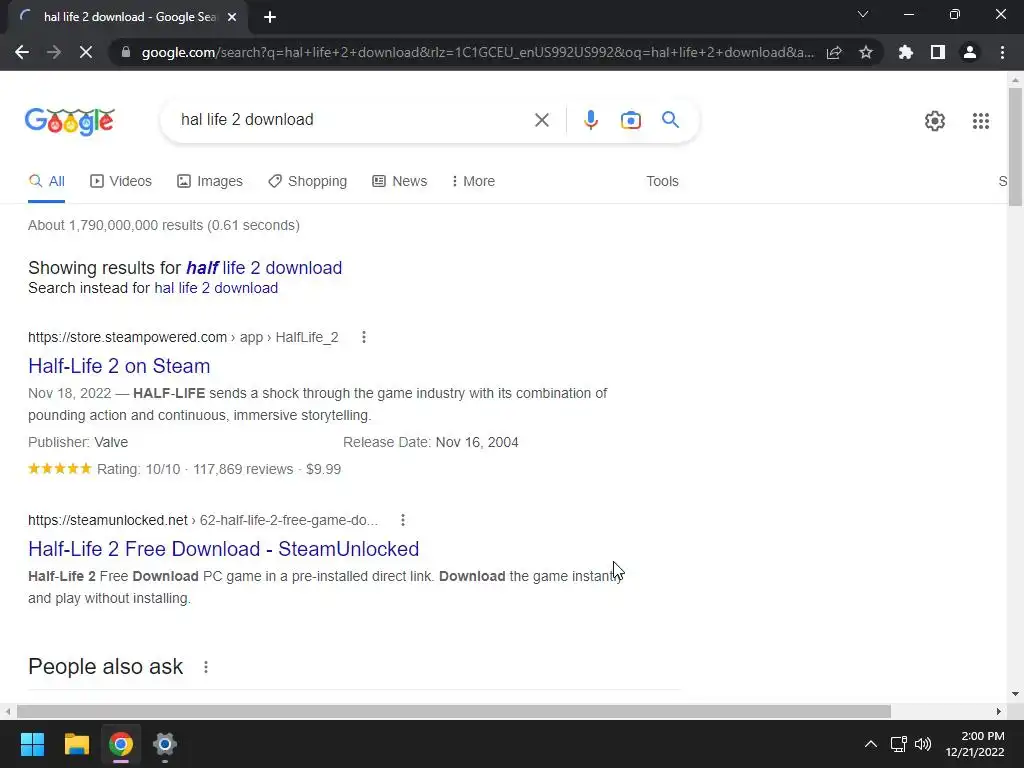The height and width of the screenshot is (768, 1024).
Task: Open the Google apps grid
Action: point(981,121)
